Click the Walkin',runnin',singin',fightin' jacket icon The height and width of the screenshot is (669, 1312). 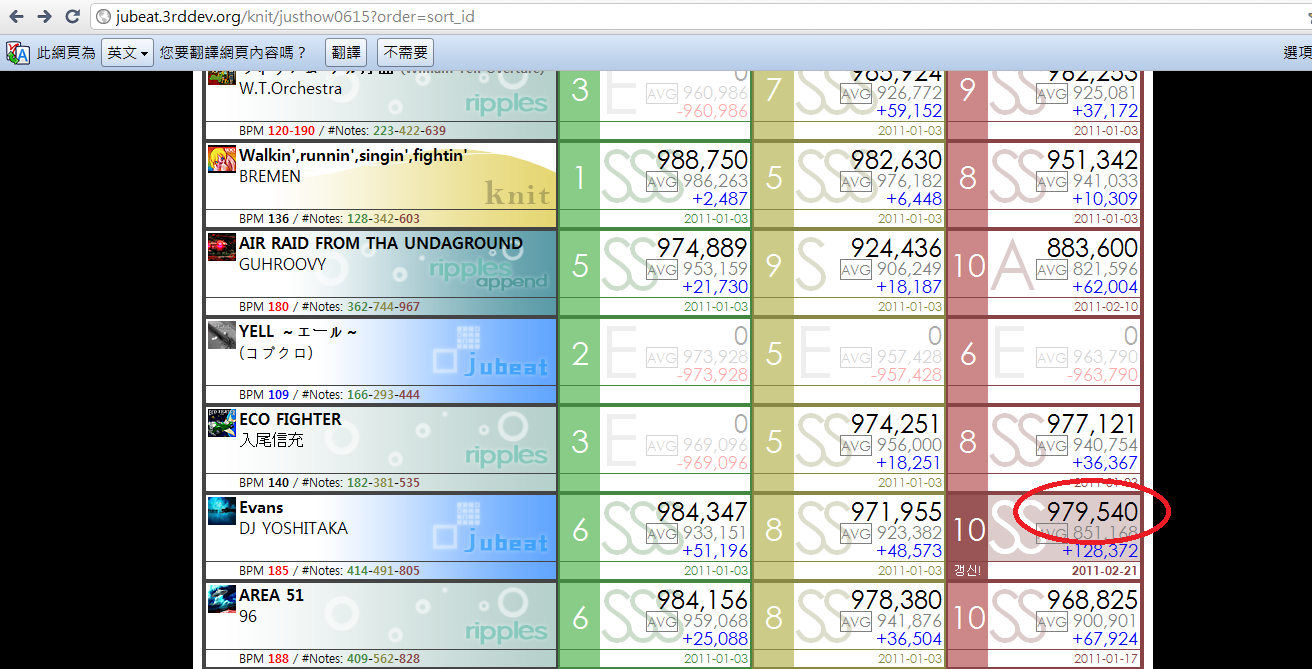(222, 160)
